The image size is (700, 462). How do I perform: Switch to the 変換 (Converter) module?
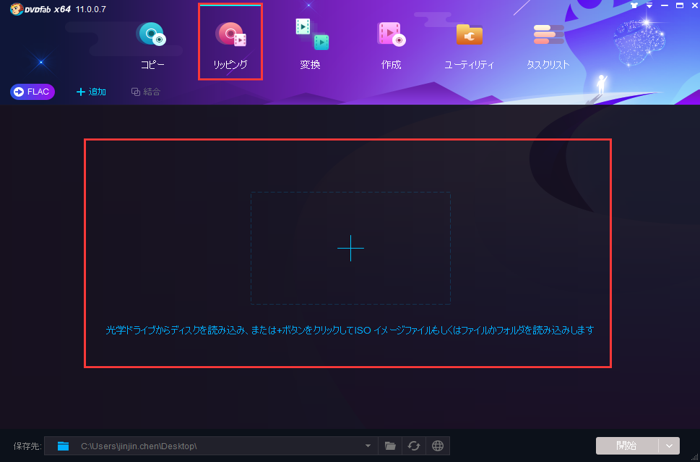[x=311, y=45]
